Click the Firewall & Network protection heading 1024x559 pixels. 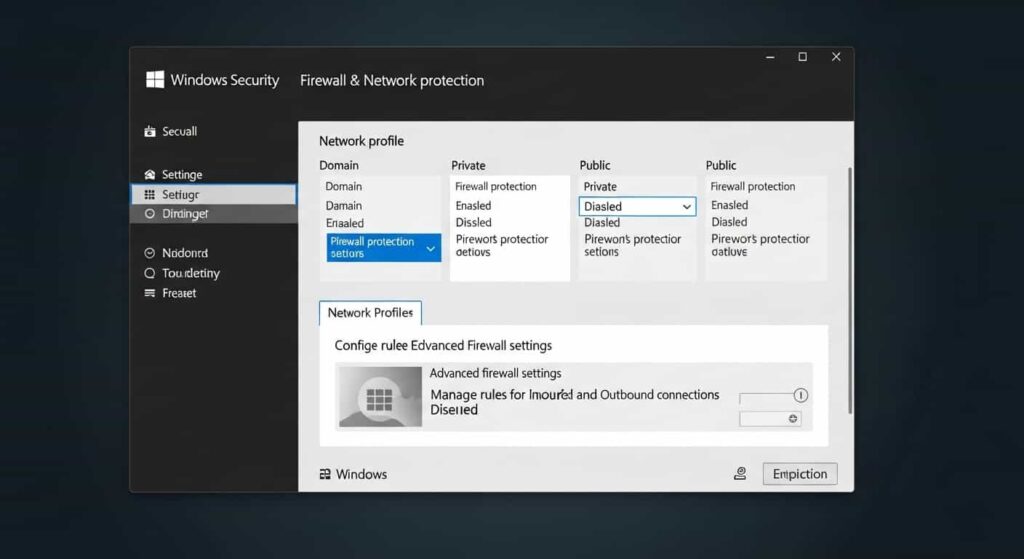[392, 80]
